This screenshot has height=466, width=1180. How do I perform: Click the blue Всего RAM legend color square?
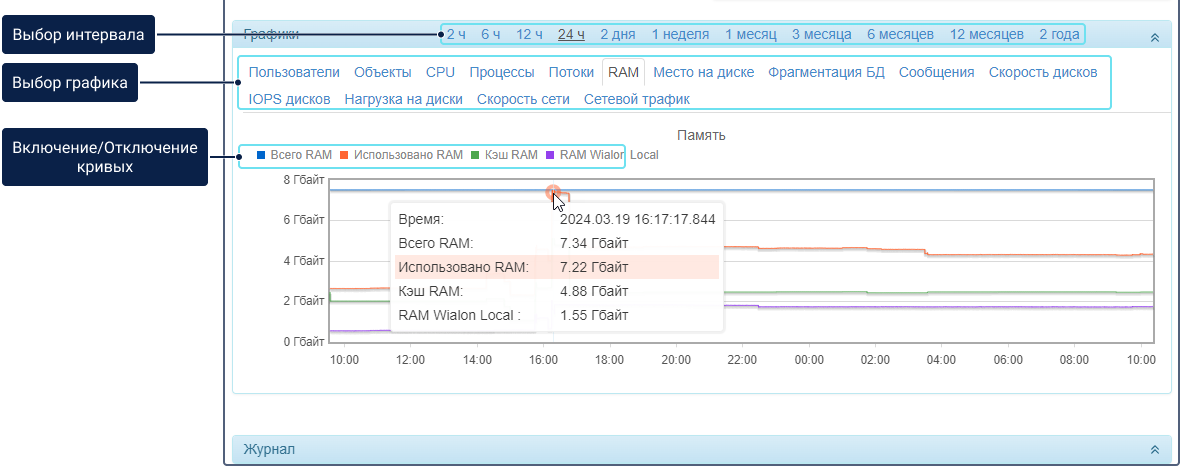click(261, 155)
